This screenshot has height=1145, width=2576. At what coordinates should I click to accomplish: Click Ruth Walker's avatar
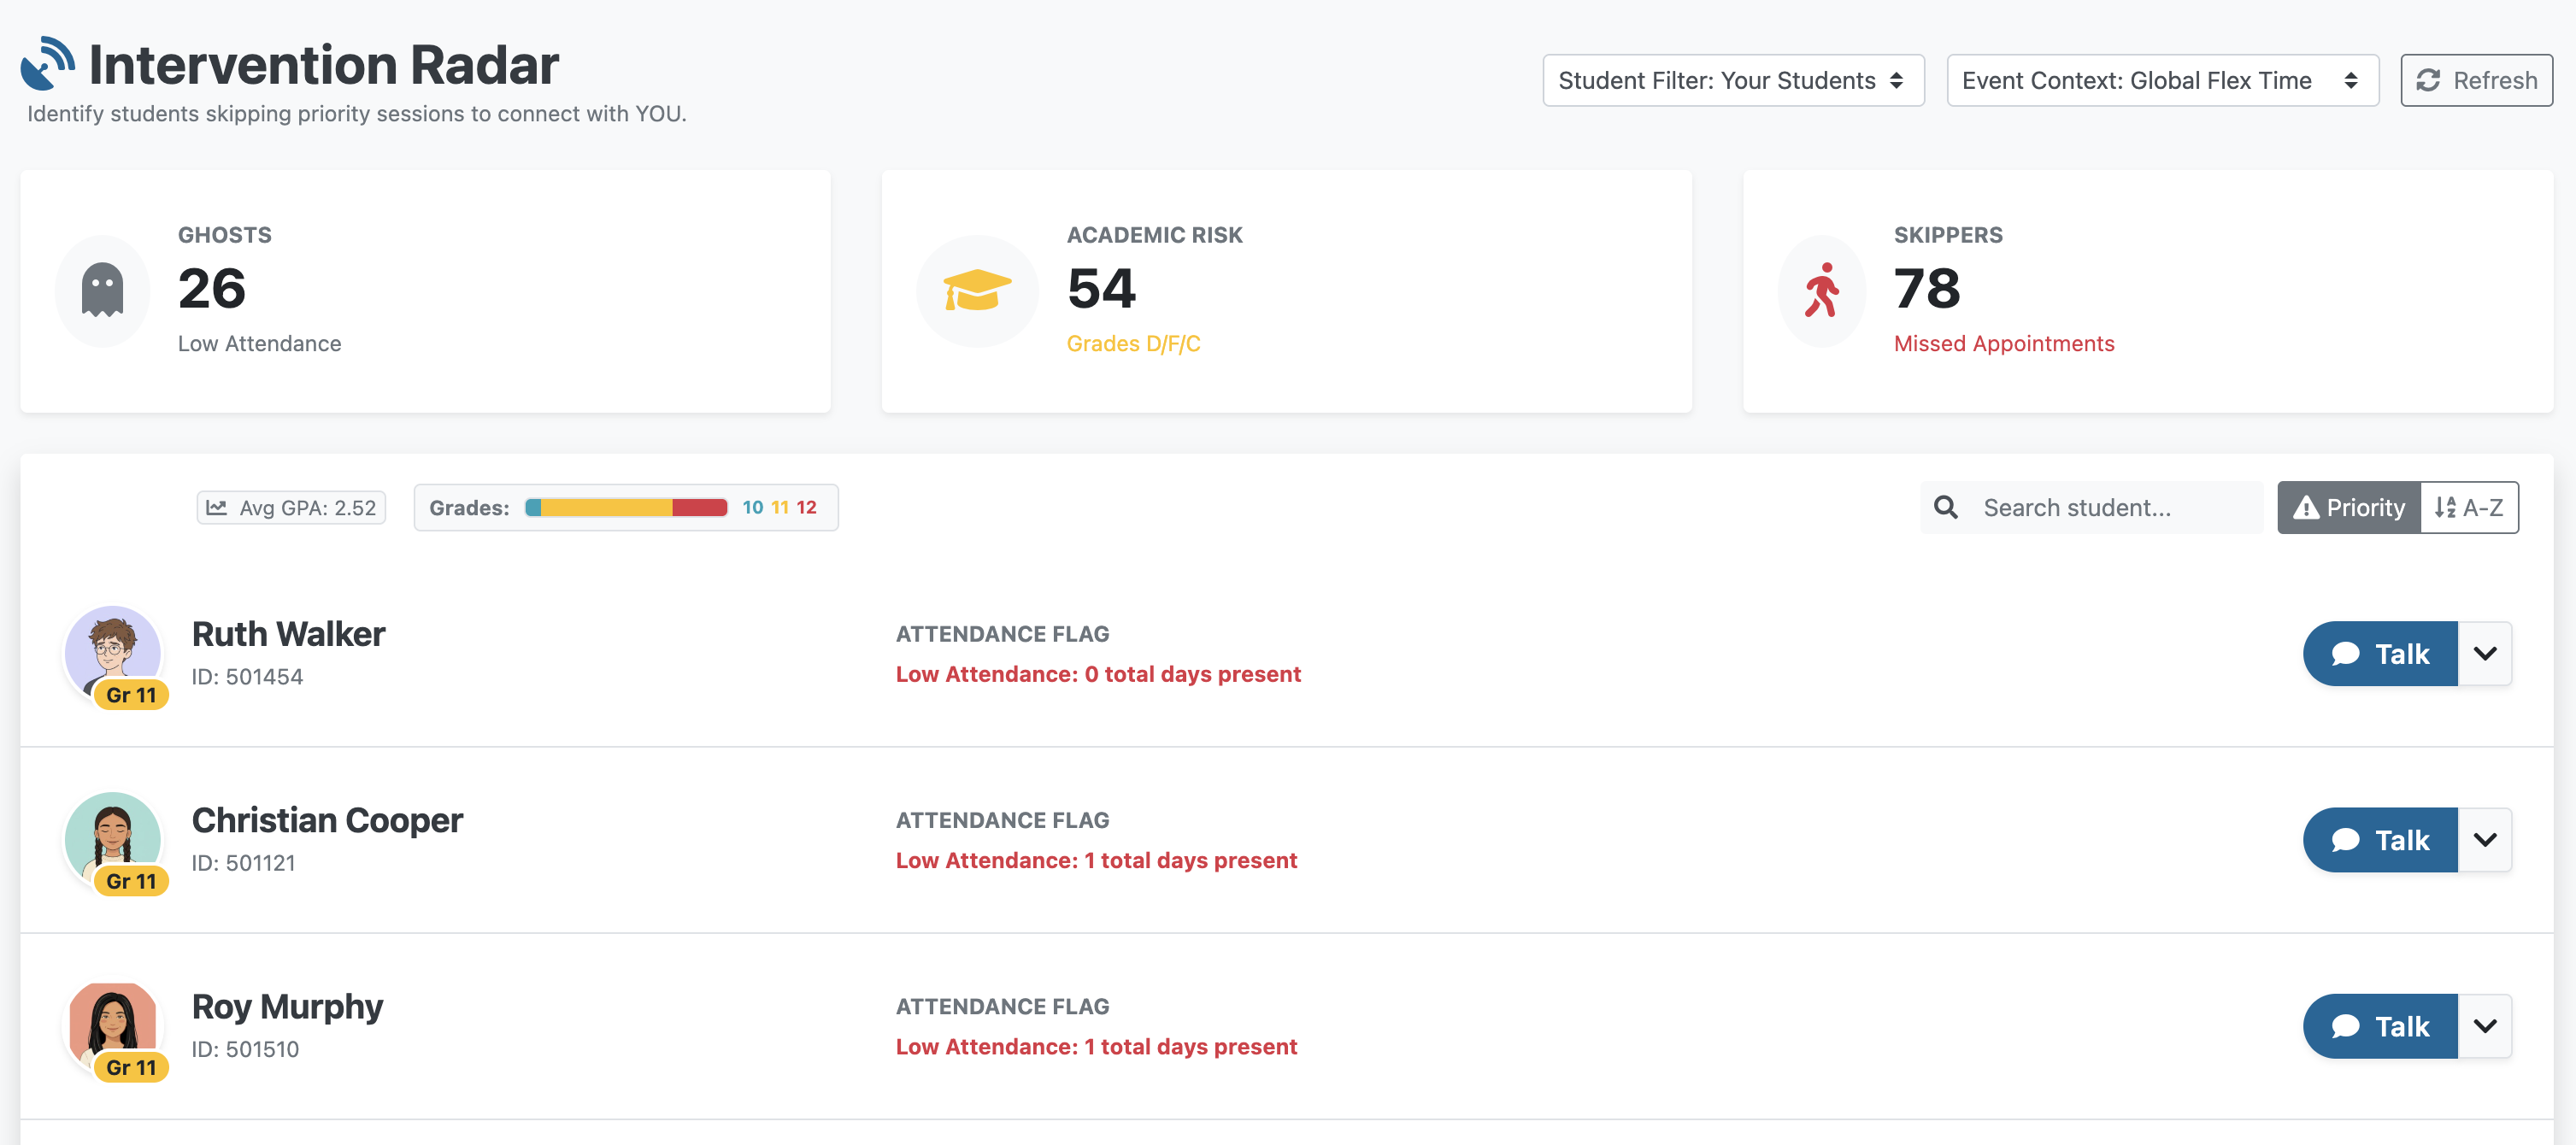tap(113, 654)
